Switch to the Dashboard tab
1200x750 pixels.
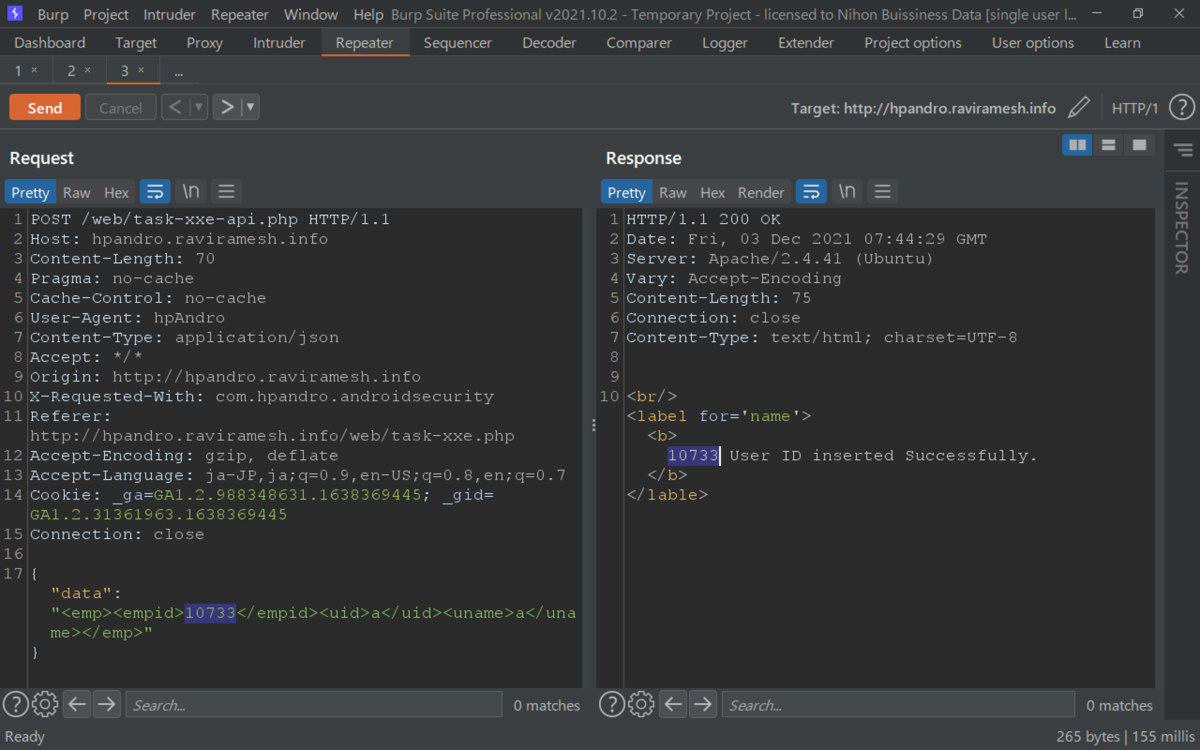tap(50, 43)
